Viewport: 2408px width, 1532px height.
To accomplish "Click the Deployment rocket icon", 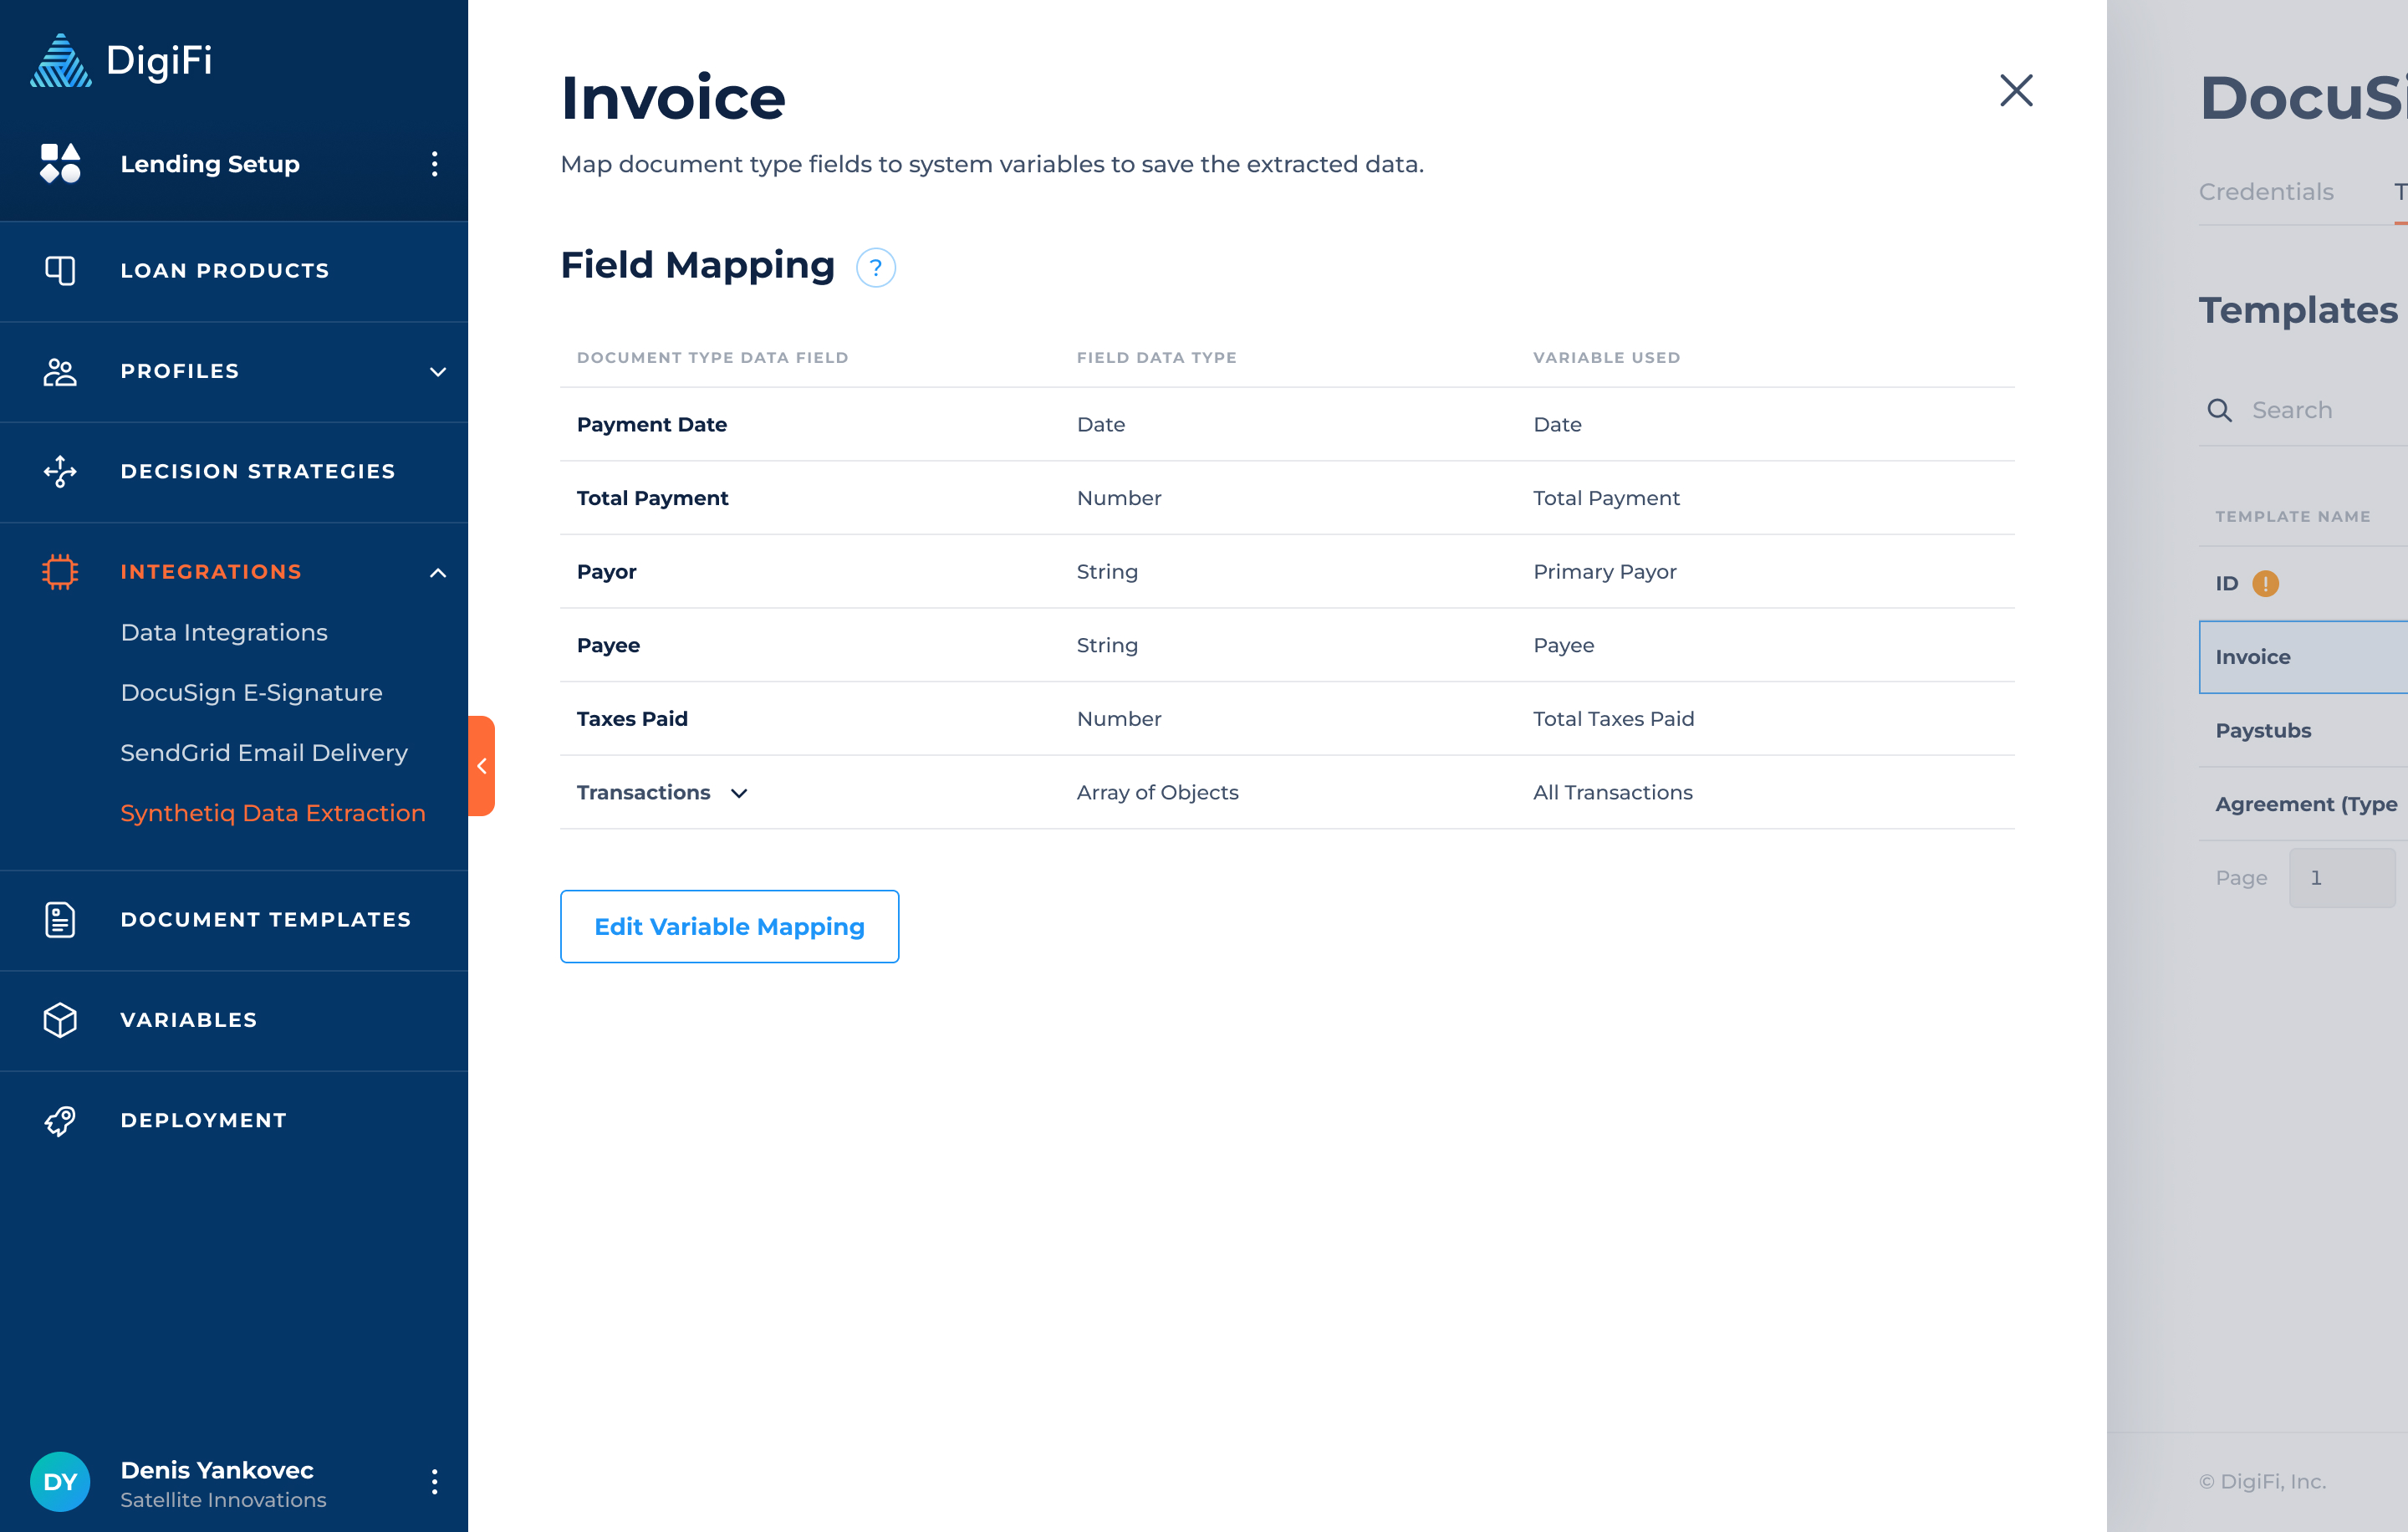I will click(x=60, y=1121).
